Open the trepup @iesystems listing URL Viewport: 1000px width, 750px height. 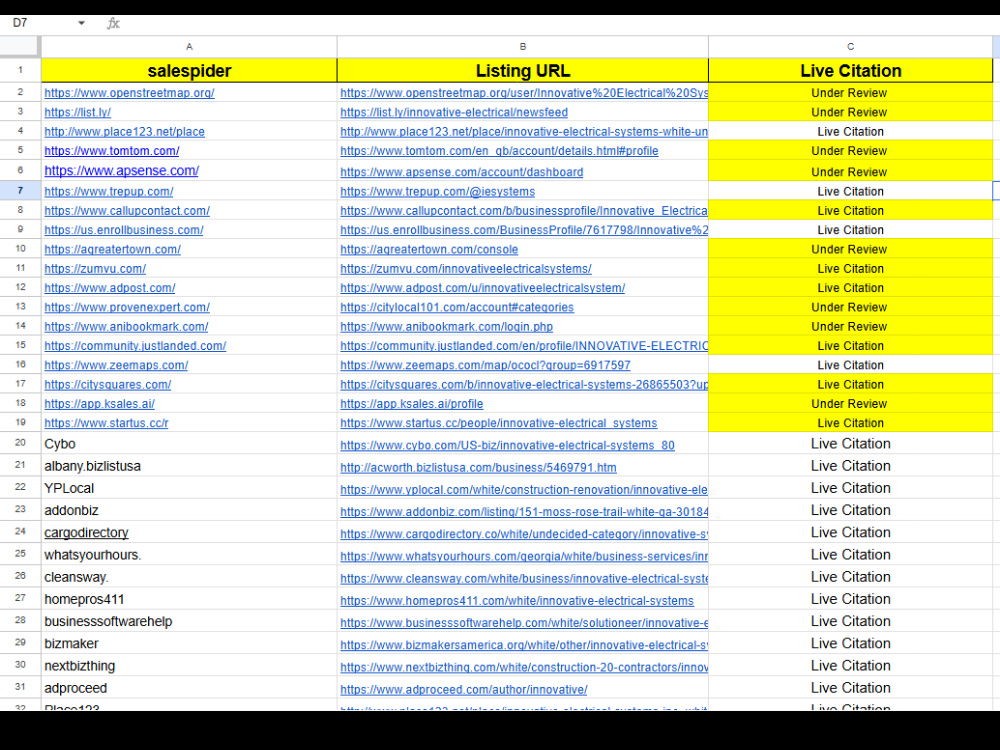pyautogui.click(x=438, y=191)
